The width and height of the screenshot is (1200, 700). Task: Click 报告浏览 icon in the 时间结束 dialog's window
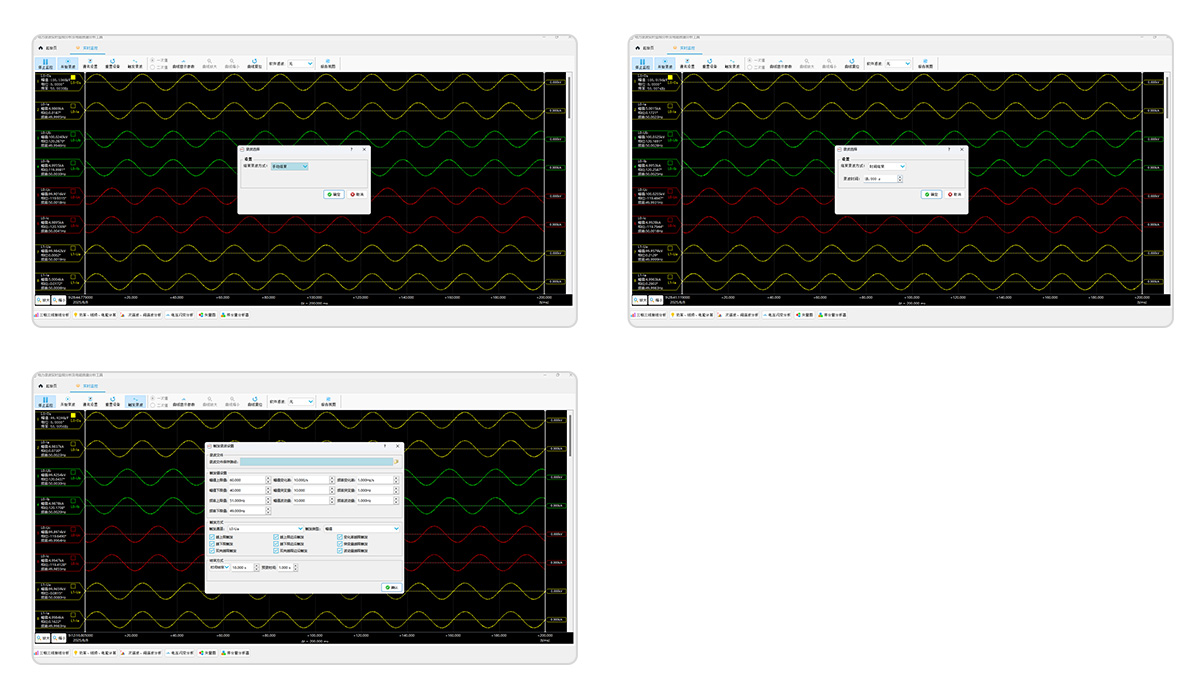pos(924,61)
